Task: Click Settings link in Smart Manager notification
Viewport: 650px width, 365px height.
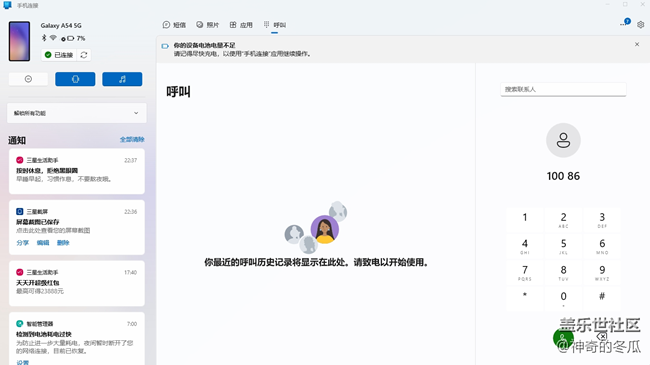Action: (22, 362)
